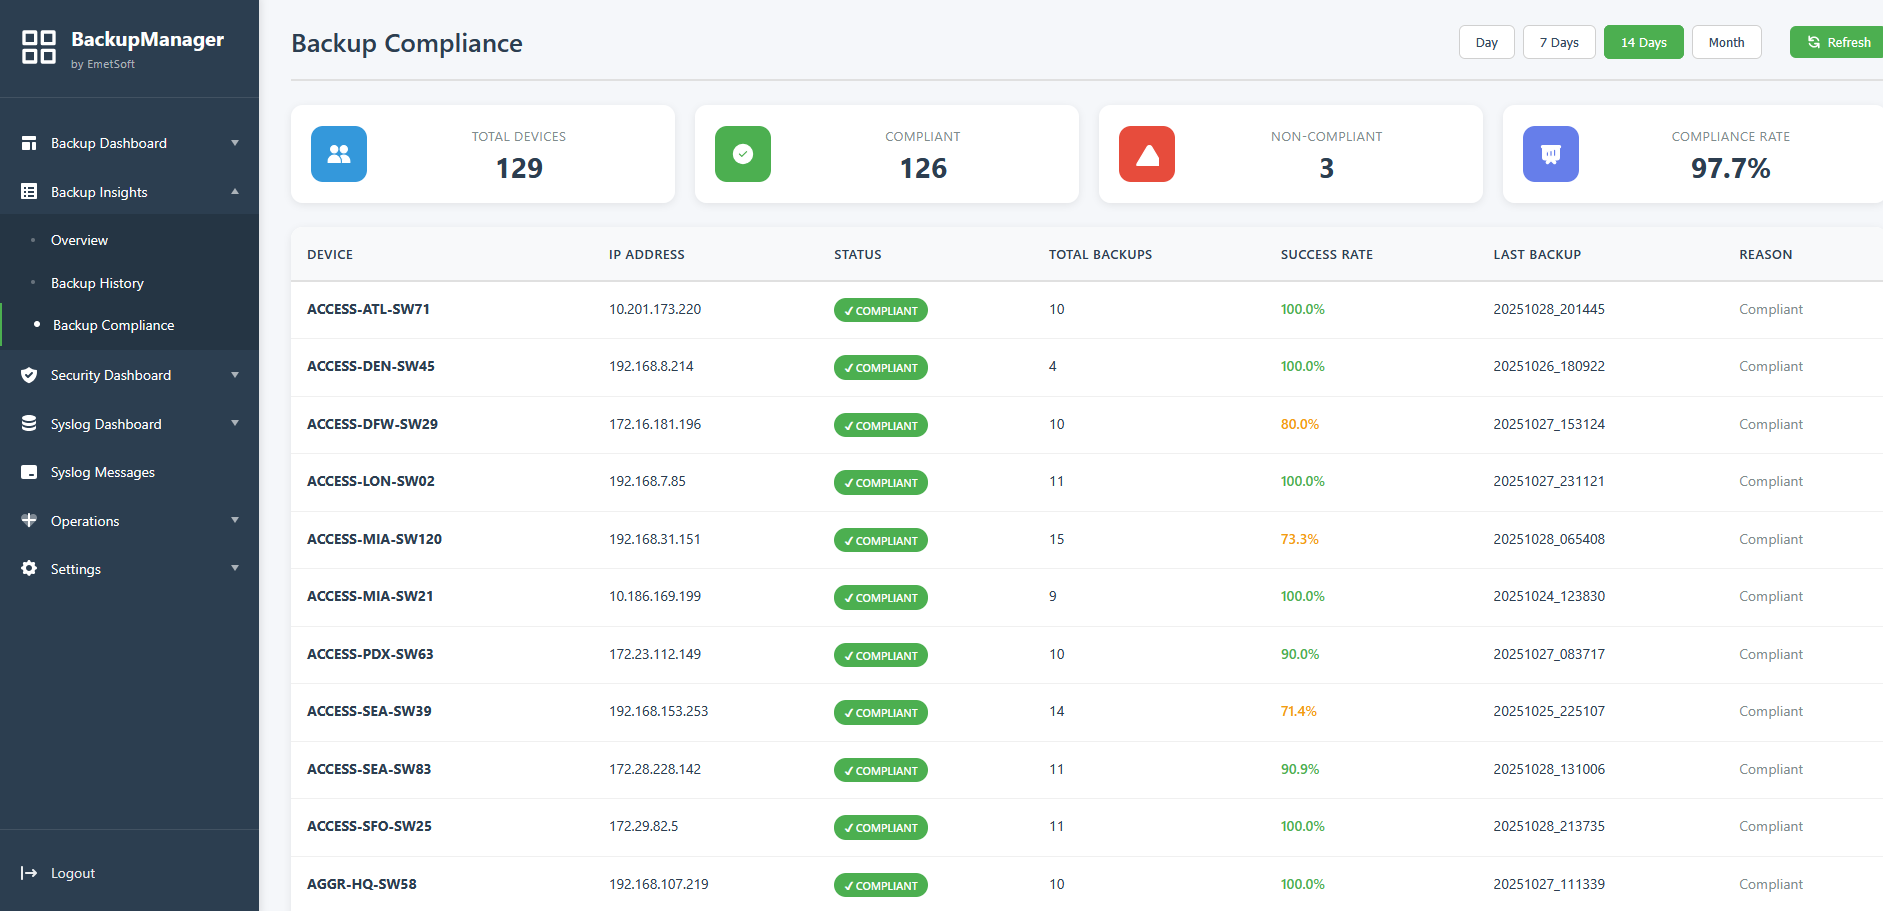Select the Security Dashboard shield icon
Viewport: 1883px width, 911px height.
[x=29, y=375]
